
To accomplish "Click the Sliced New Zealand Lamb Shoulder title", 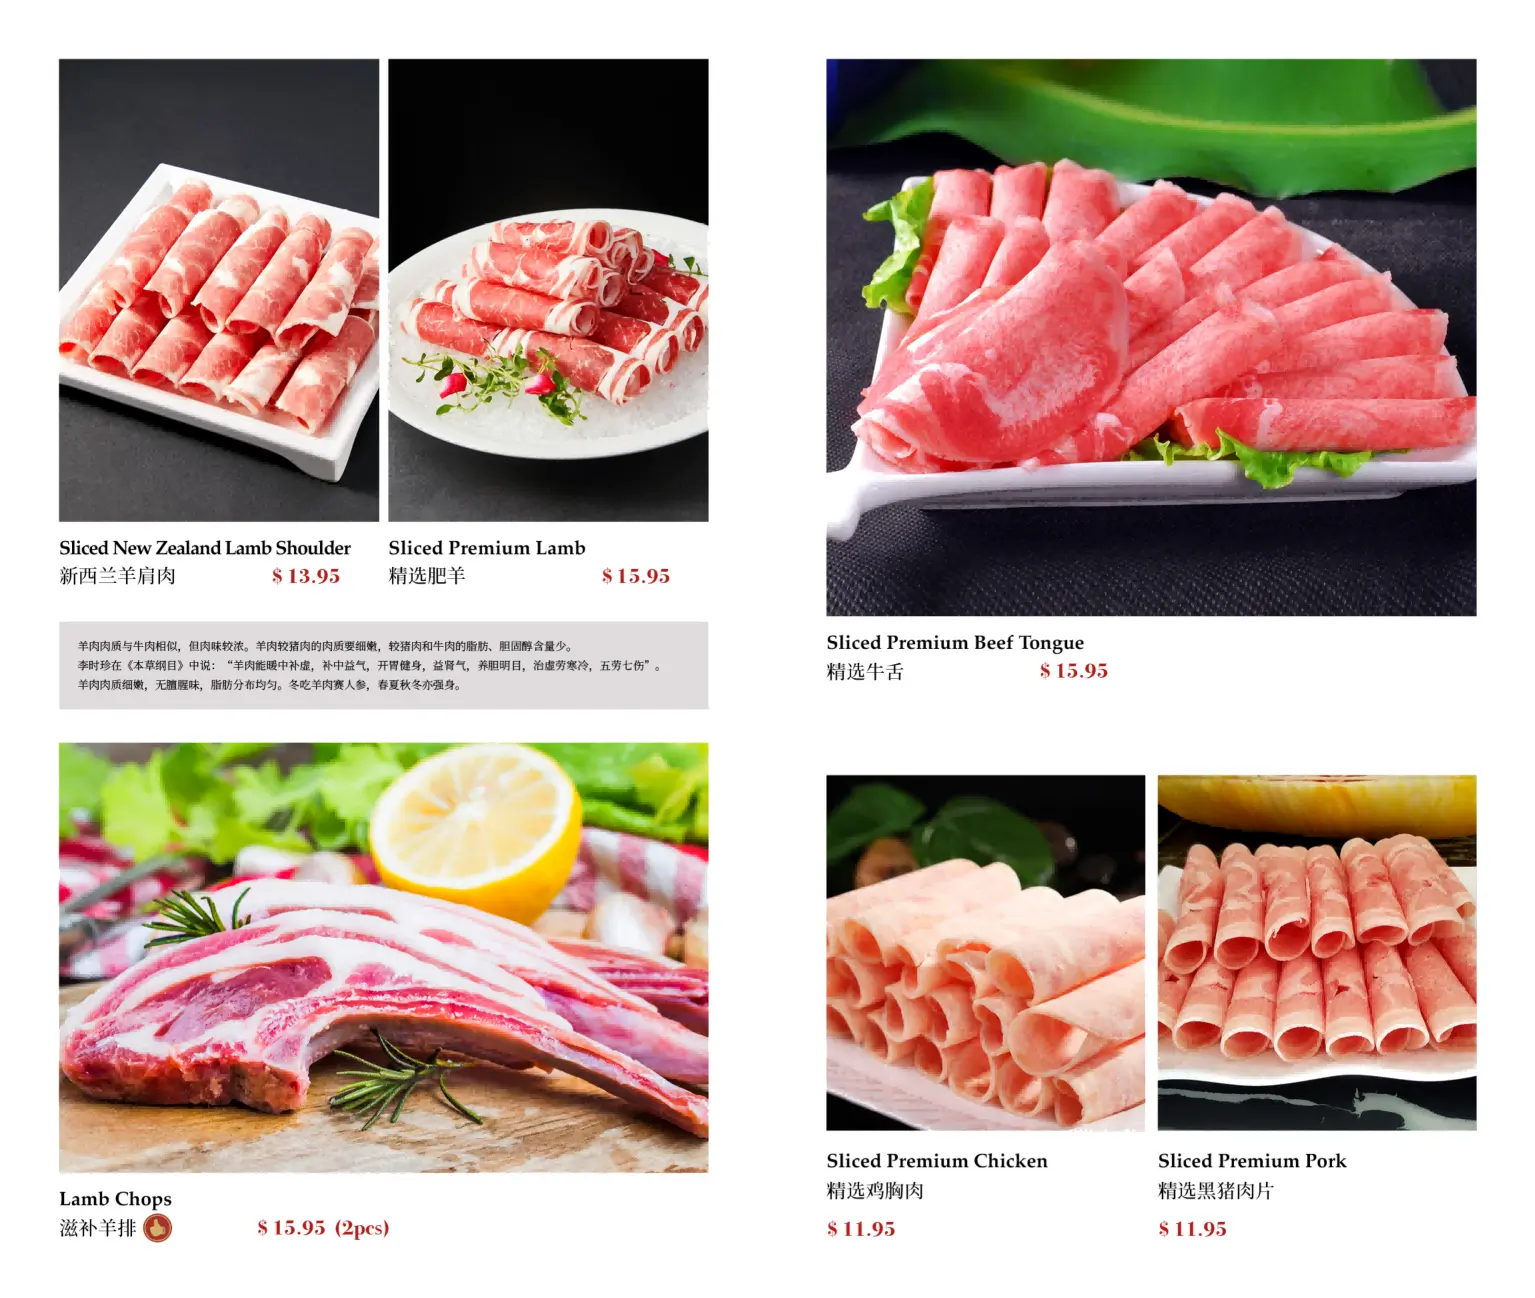I will coord(205,548).
